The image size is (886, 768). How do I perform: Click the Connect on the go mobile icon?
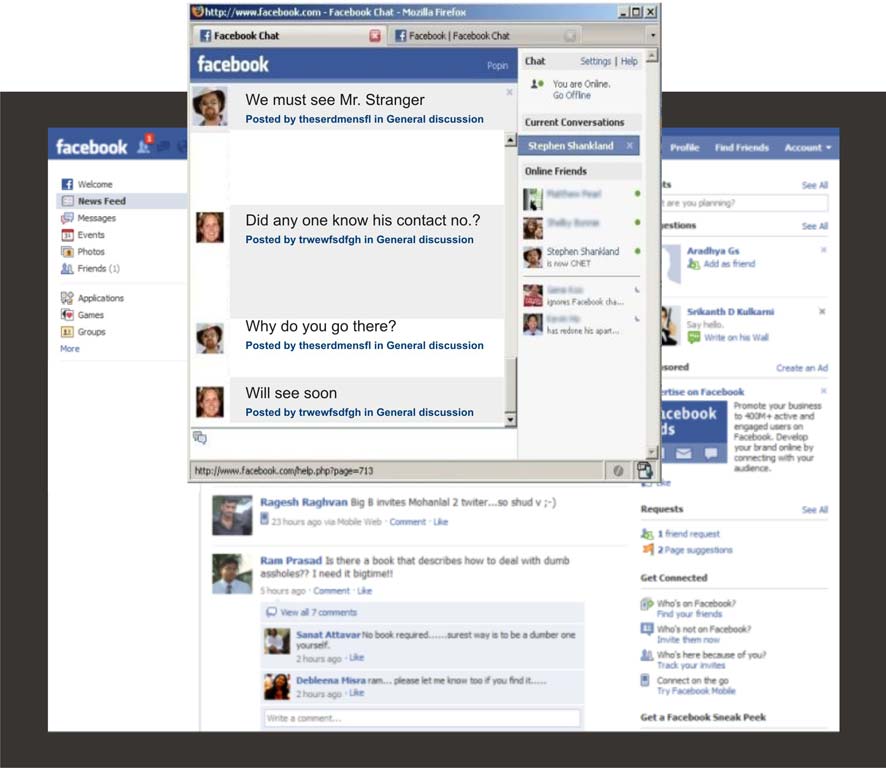645,680
